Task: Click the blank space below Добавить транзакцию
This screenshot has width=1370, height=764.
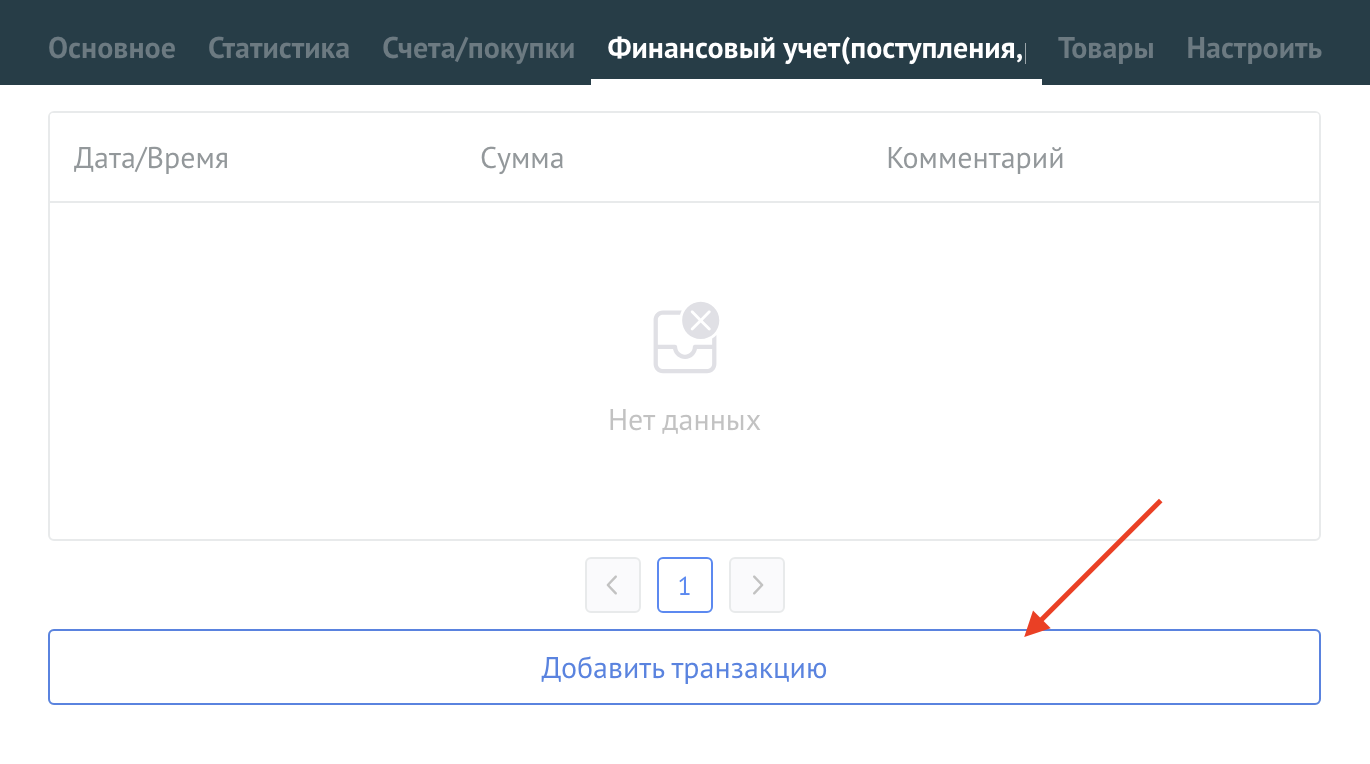Action: (x=684, y=736)
